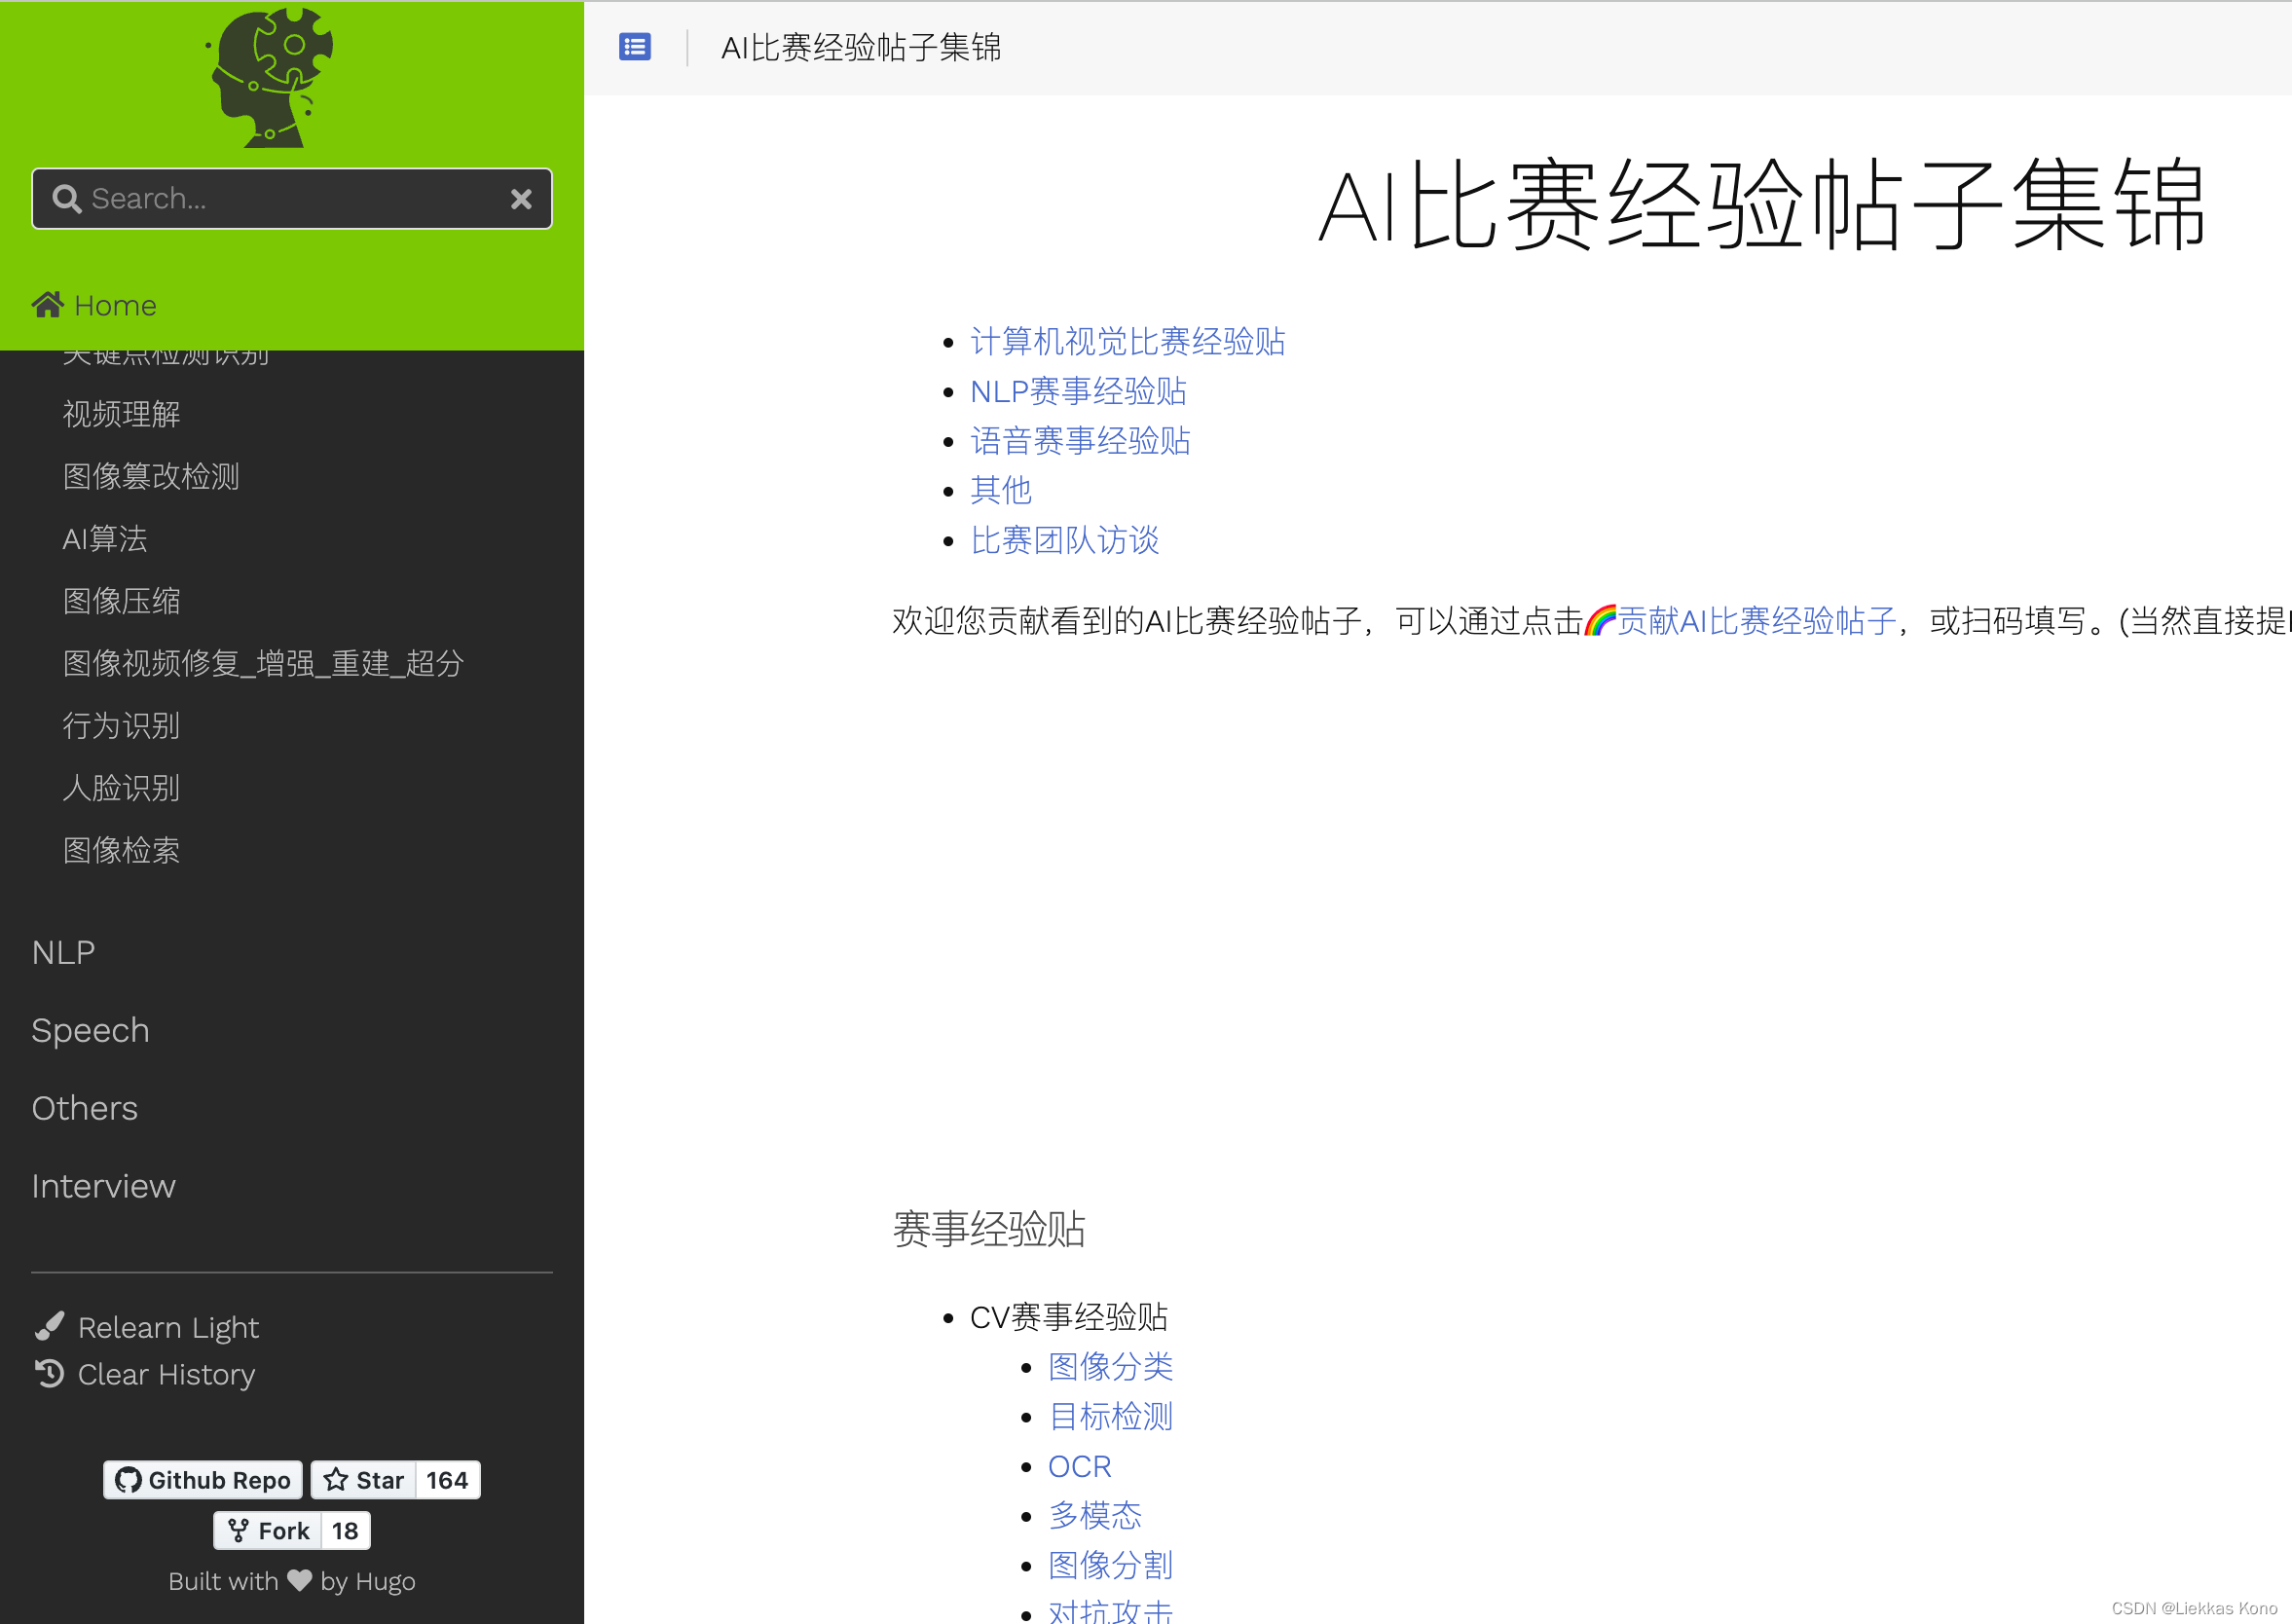Click the Clear History icon
This screenshot has width=2292, height=1624.
click(x=48, y=1374)
